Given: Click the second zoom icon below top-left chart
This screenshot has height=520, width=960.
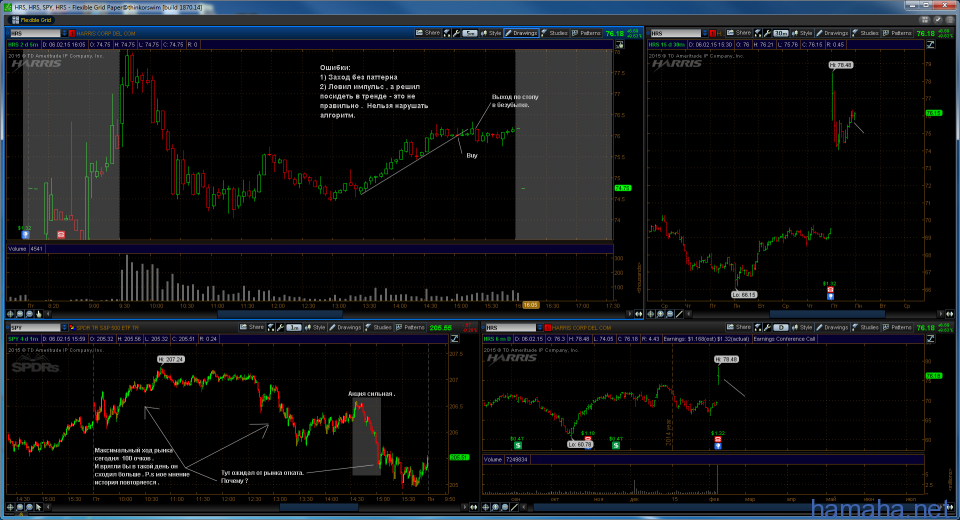Looking at the screenshot, I should [20, 314].
